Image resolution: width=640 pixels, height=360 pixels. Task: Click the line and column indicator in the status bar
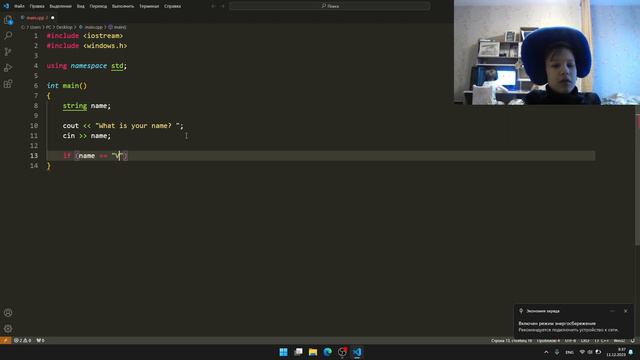click(511, 340)
